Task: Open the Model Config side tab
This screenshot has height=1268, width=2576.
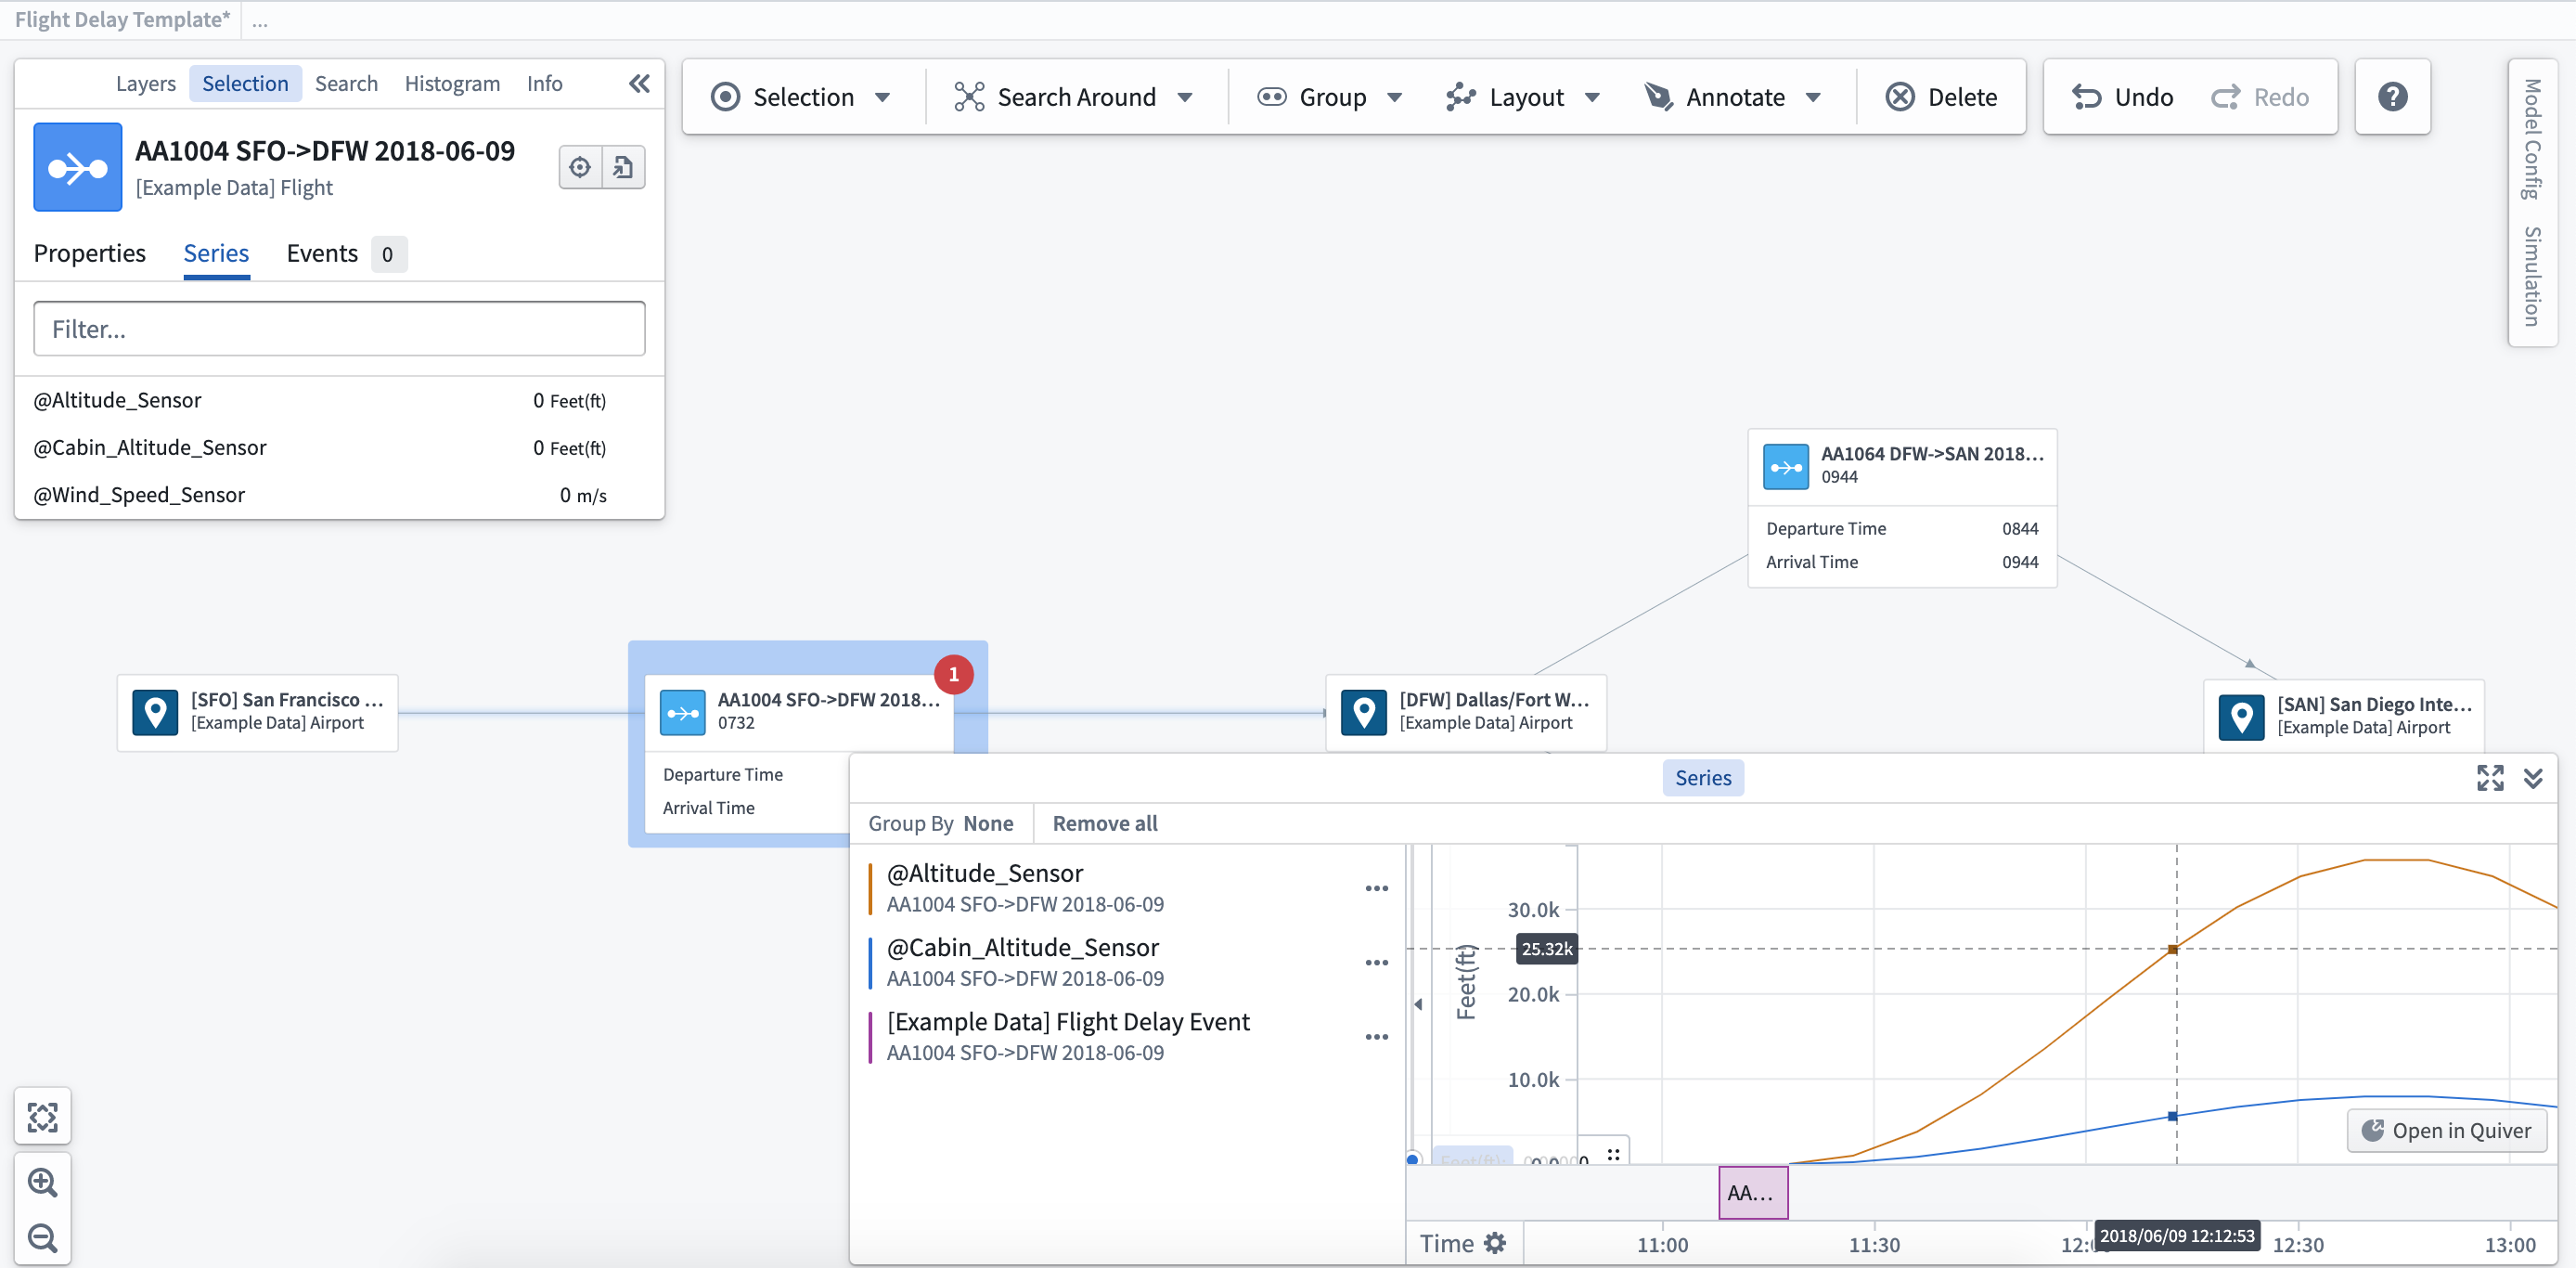Action: pyautogui.click(x=2532, y=139)
